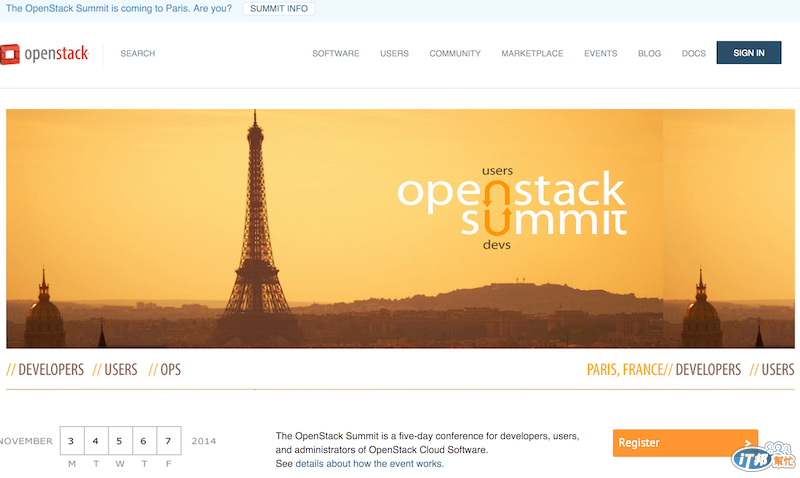This screenshot has width=800, height=478.
Task: Select date box 7 (Friday)
Action: 168,441
